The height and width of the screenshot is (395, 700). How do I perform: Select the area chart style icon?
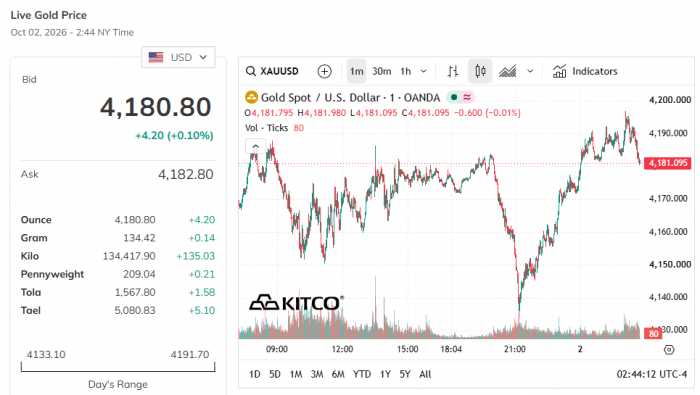(x=508, y=71)
